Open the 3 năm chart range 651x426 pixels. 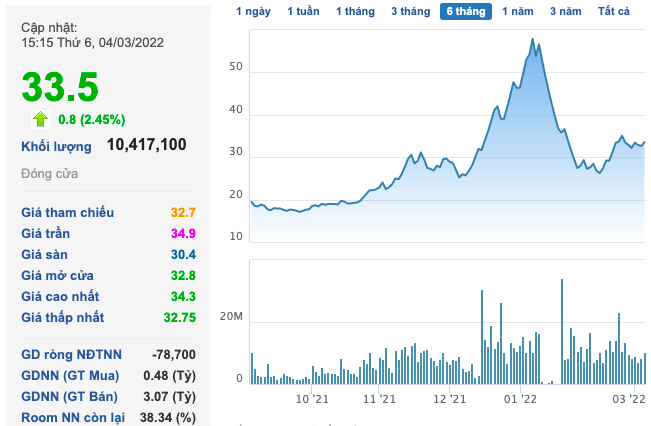pyautogui.click(x=566, y=11)
